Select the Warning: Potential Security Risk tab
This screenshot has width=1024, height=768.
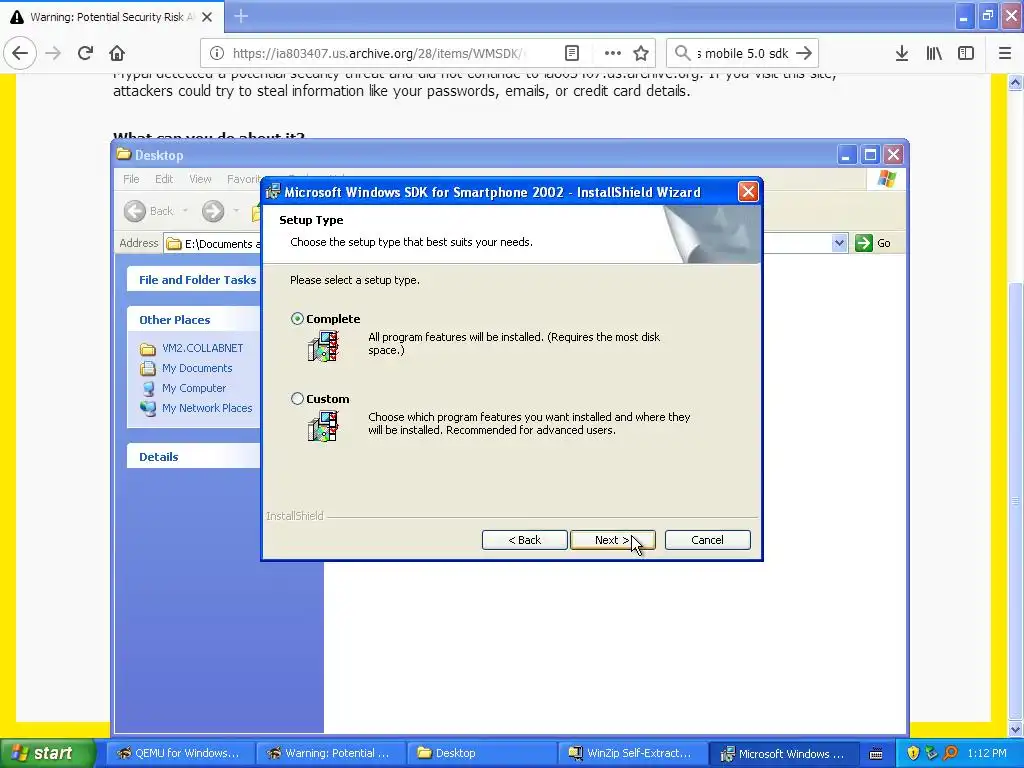(112, 17)
